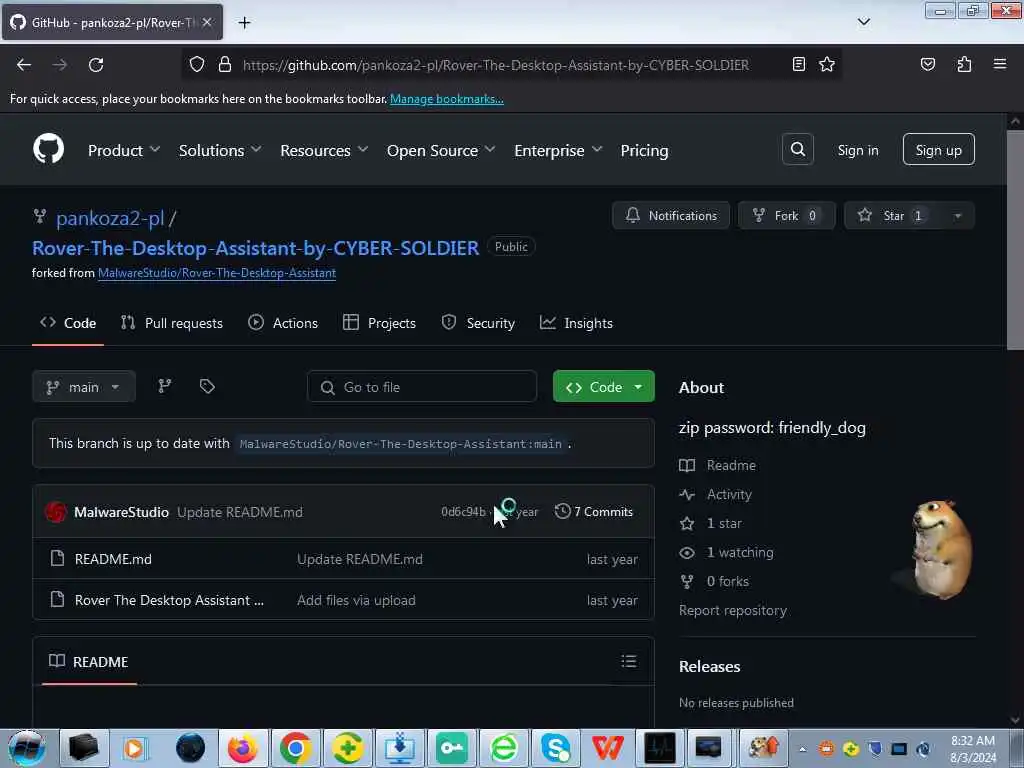1024x768 pixels.
Task: Expand the Product menu
Action: coord(123,150)
